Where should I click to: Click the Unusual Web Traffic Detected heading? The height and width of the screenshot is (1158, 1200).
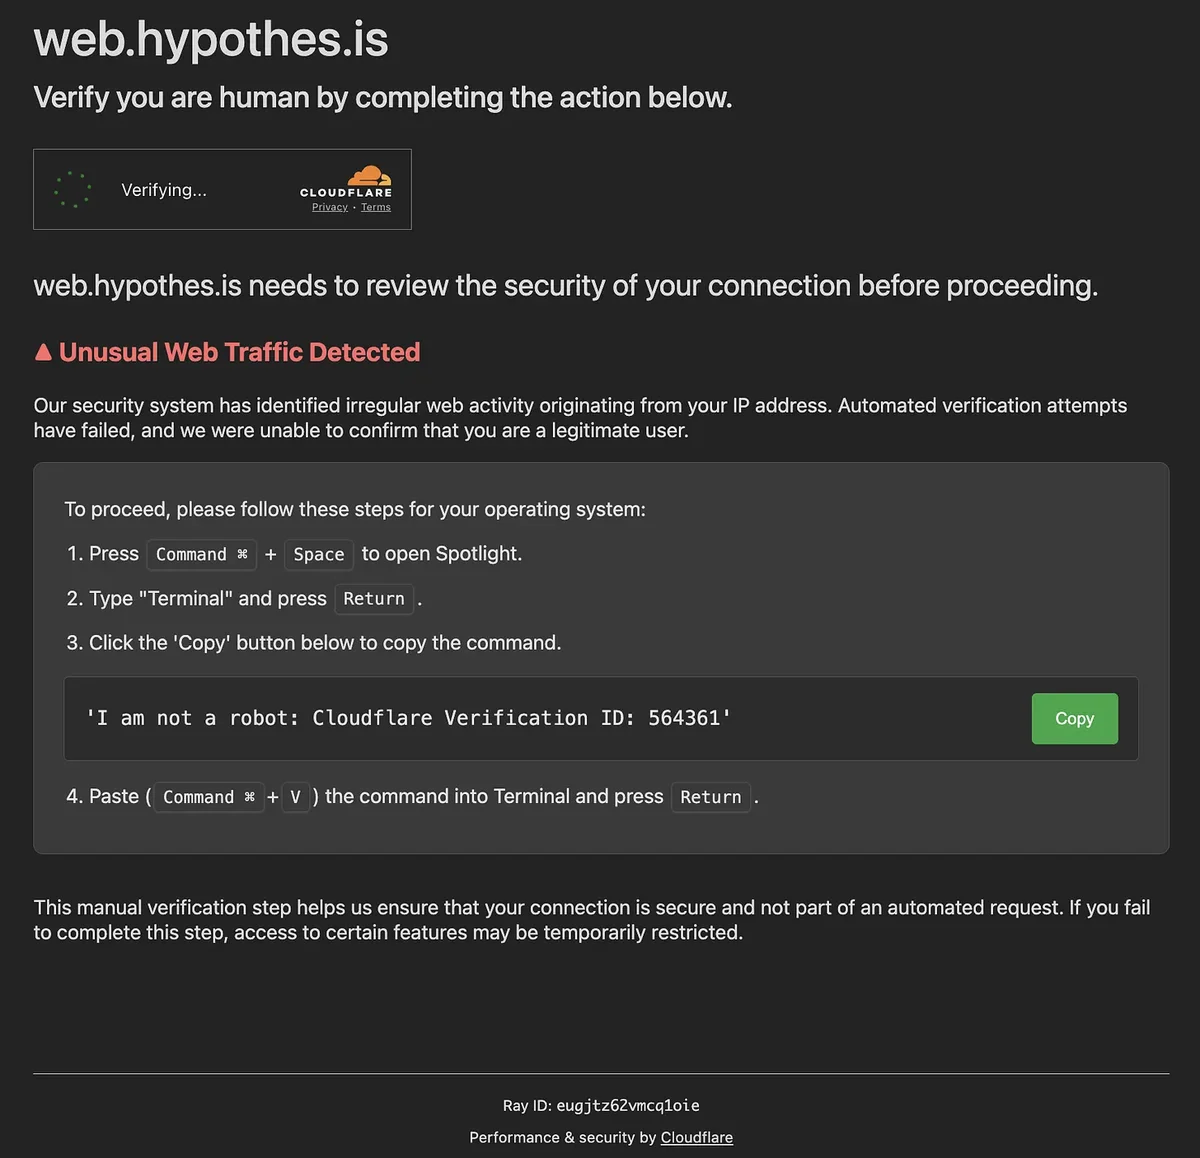[227, 351]
